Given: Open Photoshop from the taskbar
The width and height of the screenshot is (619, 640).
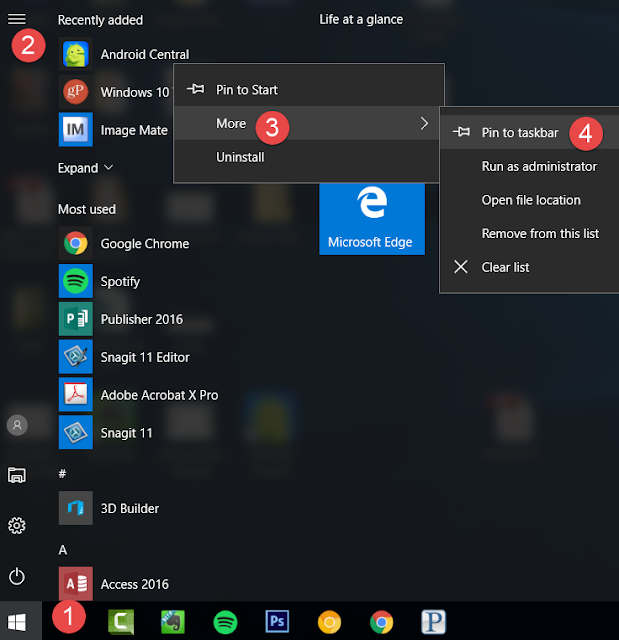Looking at the screenshot, I should (277, 622).
